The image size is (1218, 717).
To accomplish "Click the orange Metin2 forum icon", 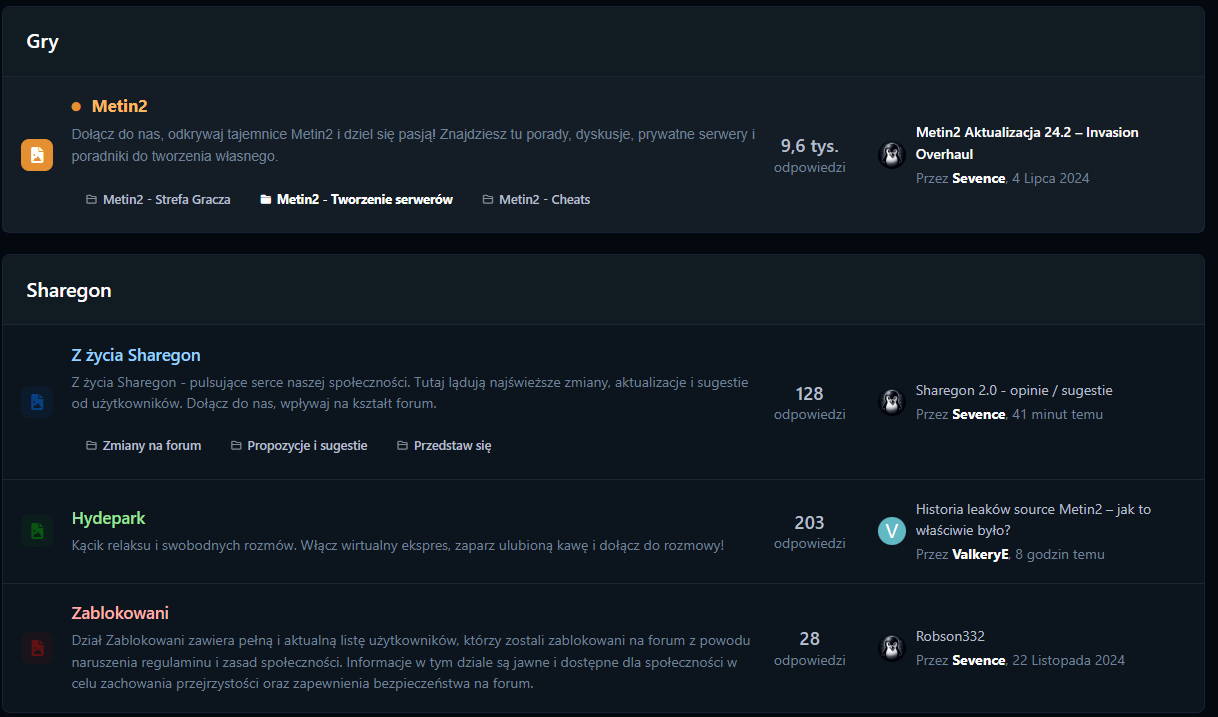I will click(x=37, y=155).
